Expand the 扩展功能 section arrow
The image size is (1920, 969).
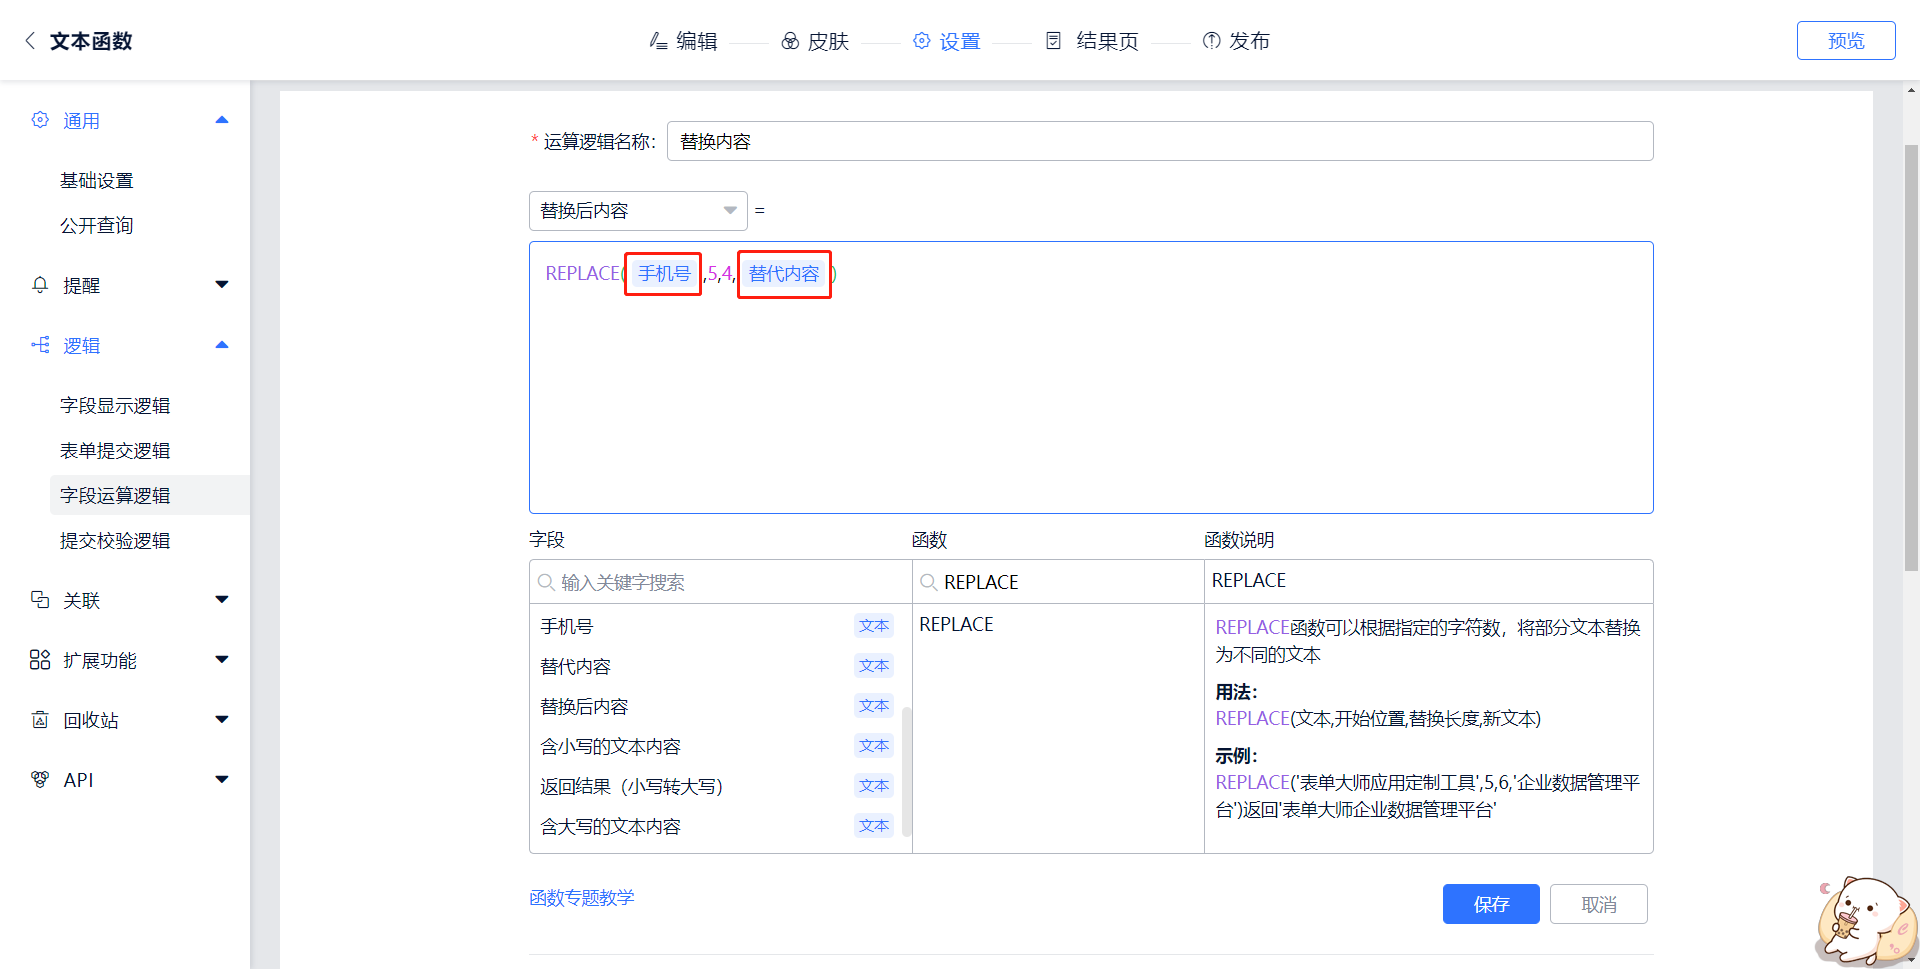(x=222, y=660)
